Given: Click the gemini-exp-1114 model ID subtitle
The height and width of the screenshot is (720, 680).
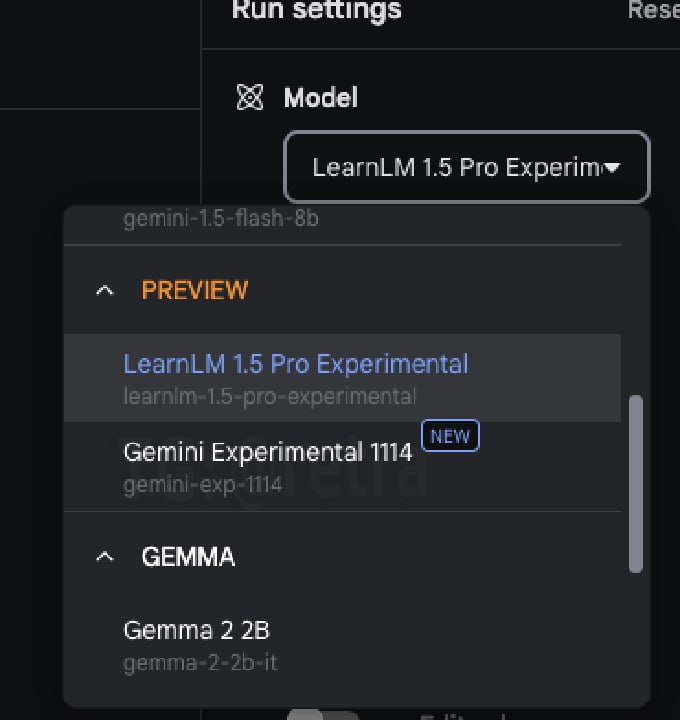Looking at the screenshot, I should tap(202, 485).
